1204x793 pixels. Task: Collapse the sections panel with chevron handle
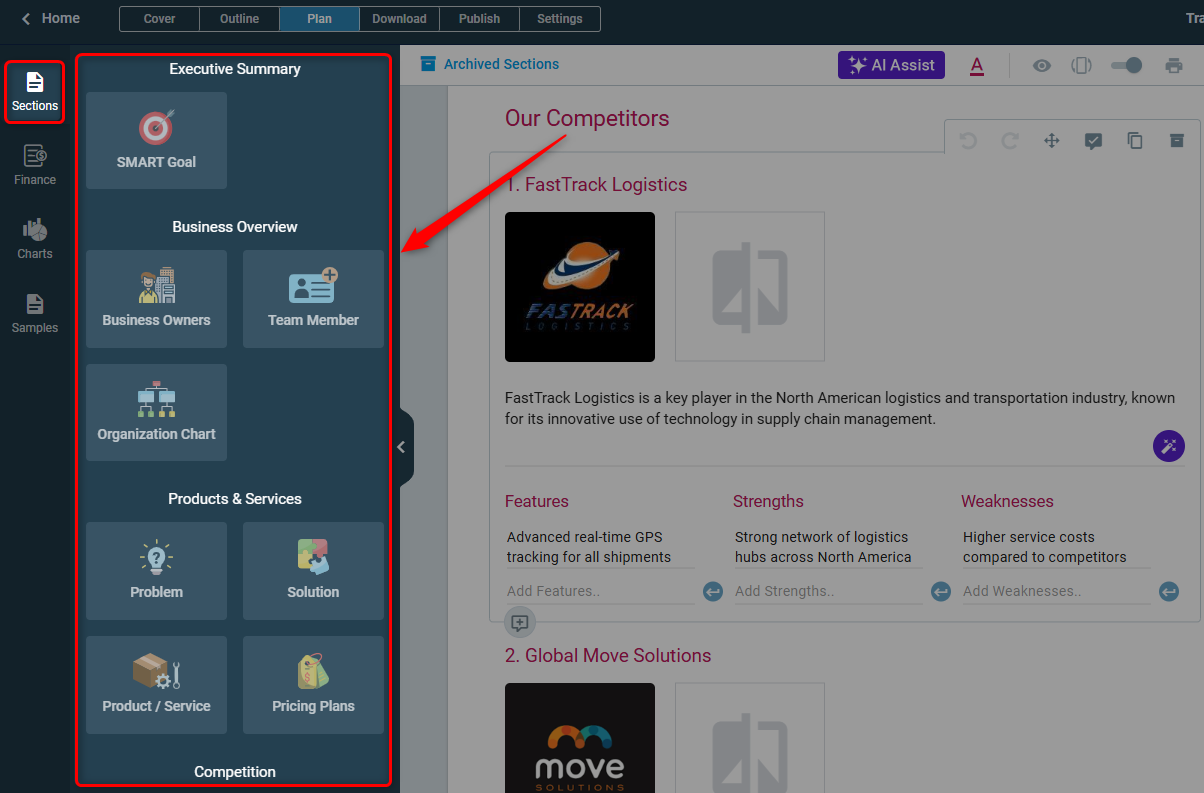[402, 447]
